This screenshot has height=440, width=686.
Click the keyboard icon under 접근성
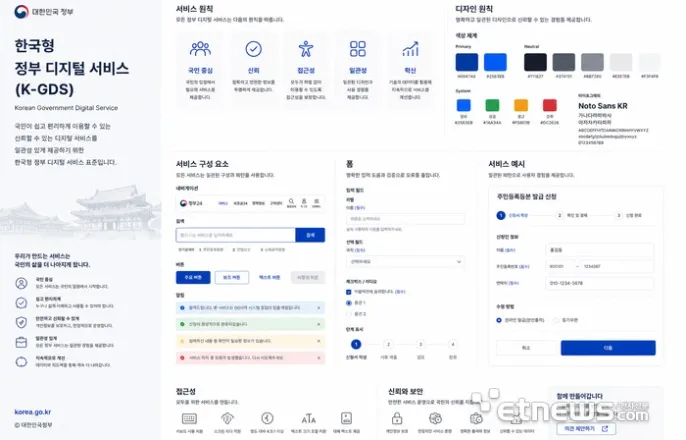[x=189, y=419]
